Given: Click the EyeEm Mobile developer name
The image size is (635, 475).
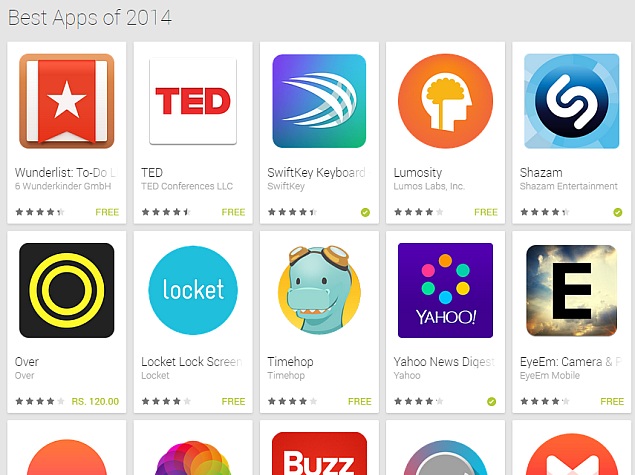Looking at the screenshot, I should (550, 375).
